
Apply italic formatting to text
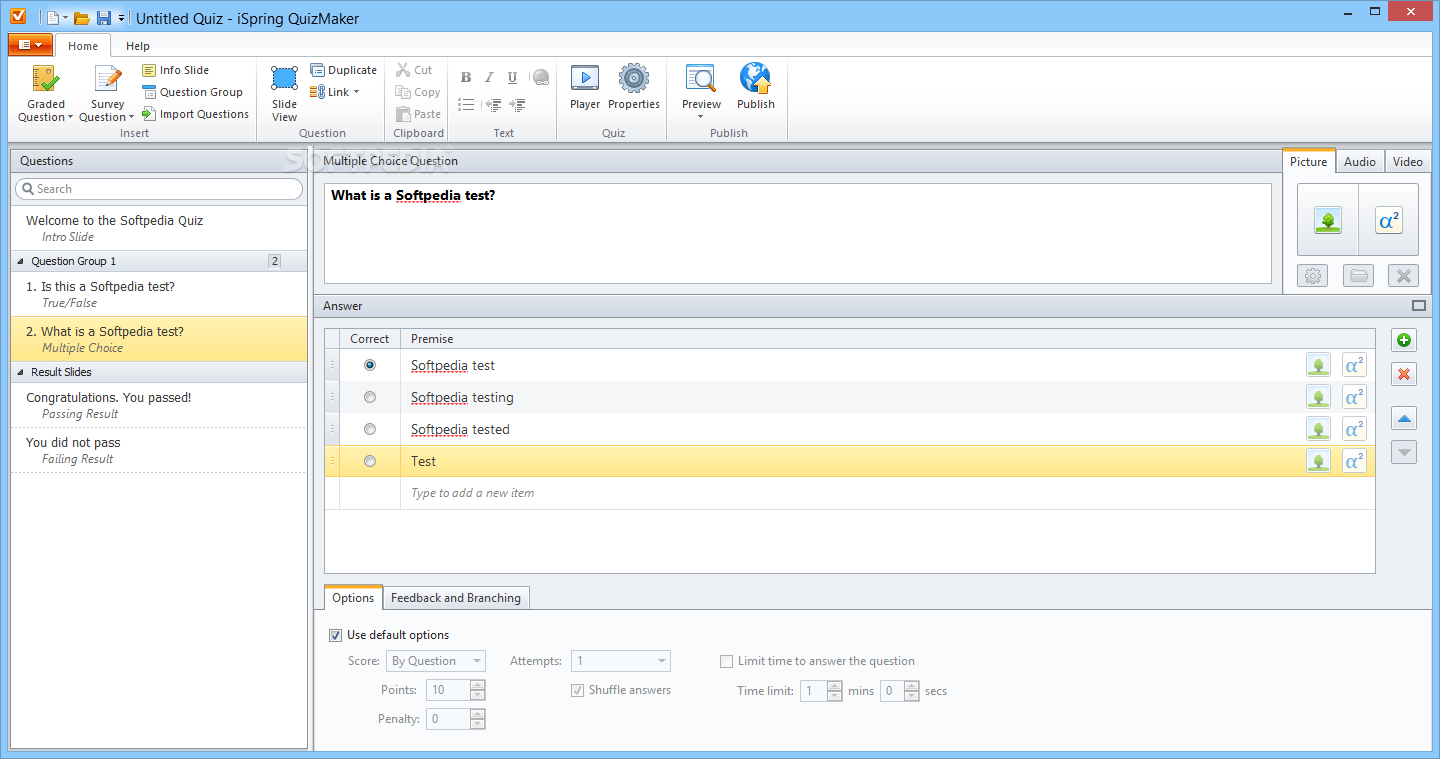tap(489, 78)
